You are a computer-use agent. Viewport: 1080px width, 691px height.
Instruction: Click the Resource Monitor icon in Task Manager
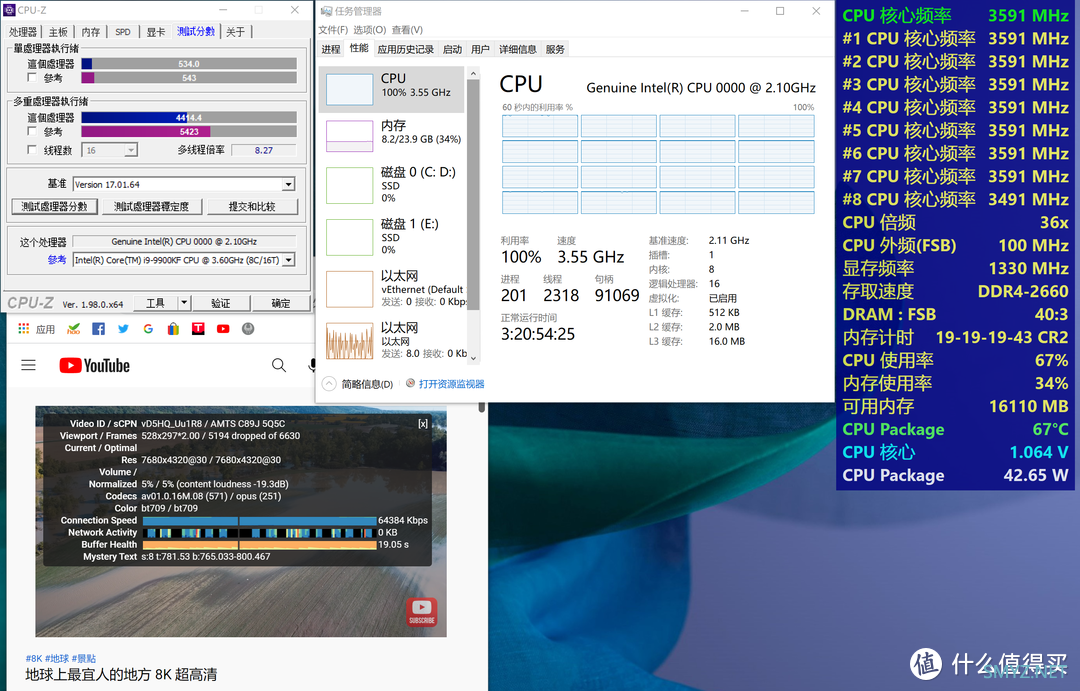click(x=411, y=383)
